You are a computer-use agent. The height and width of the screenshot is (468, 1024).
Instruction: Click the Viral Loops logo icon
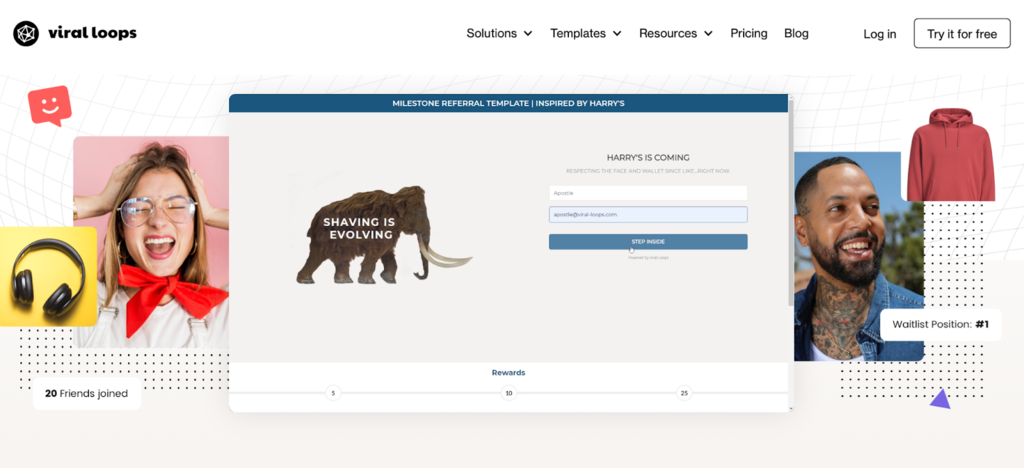coord(26,33)
